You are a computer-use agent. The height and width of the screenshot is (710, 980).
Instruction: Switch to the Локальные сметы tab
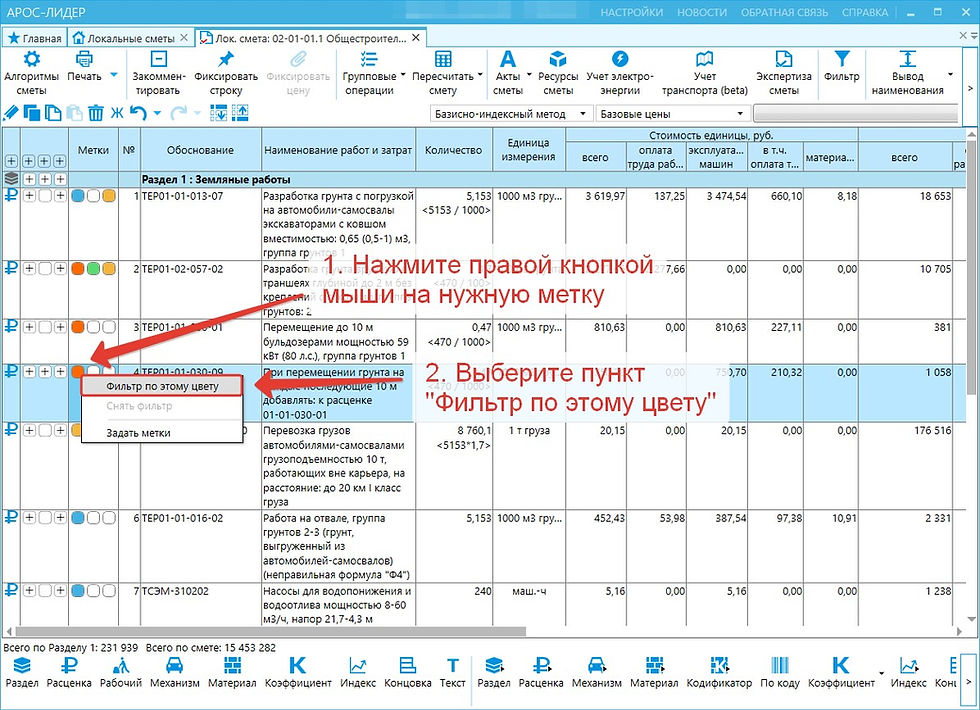(130, 38)
